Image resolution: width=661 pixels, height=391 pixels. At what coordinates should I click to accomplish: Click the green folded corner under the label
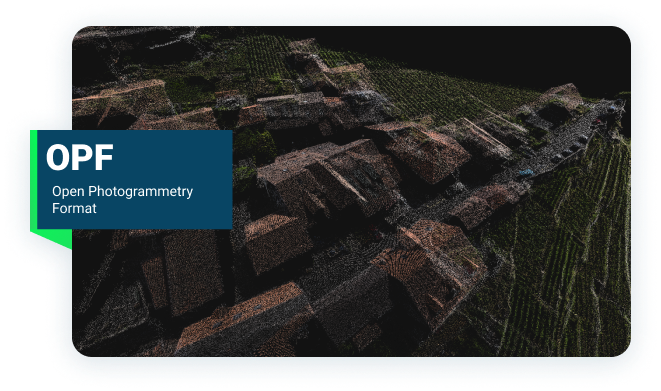(x=53, y=239)
